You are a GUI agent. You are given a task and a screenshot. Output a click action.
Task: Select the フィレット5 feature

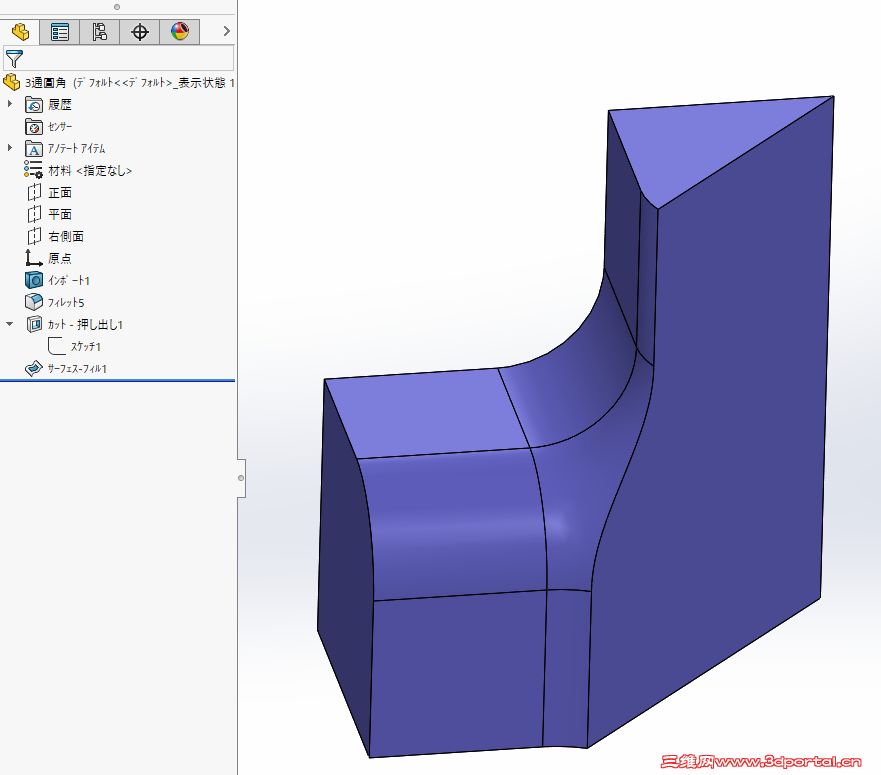tap(66, 303)
